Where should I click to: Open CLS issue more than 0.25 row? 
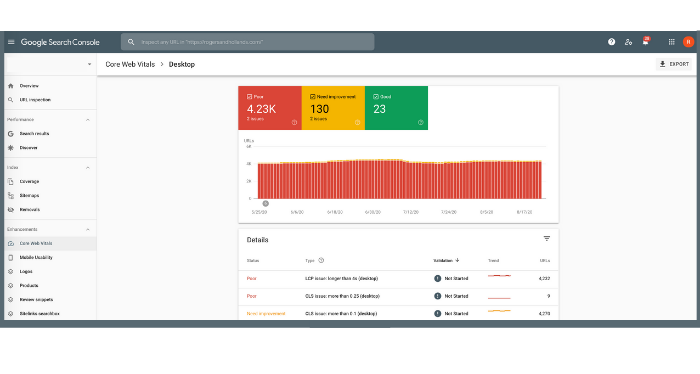click(398, 296)
